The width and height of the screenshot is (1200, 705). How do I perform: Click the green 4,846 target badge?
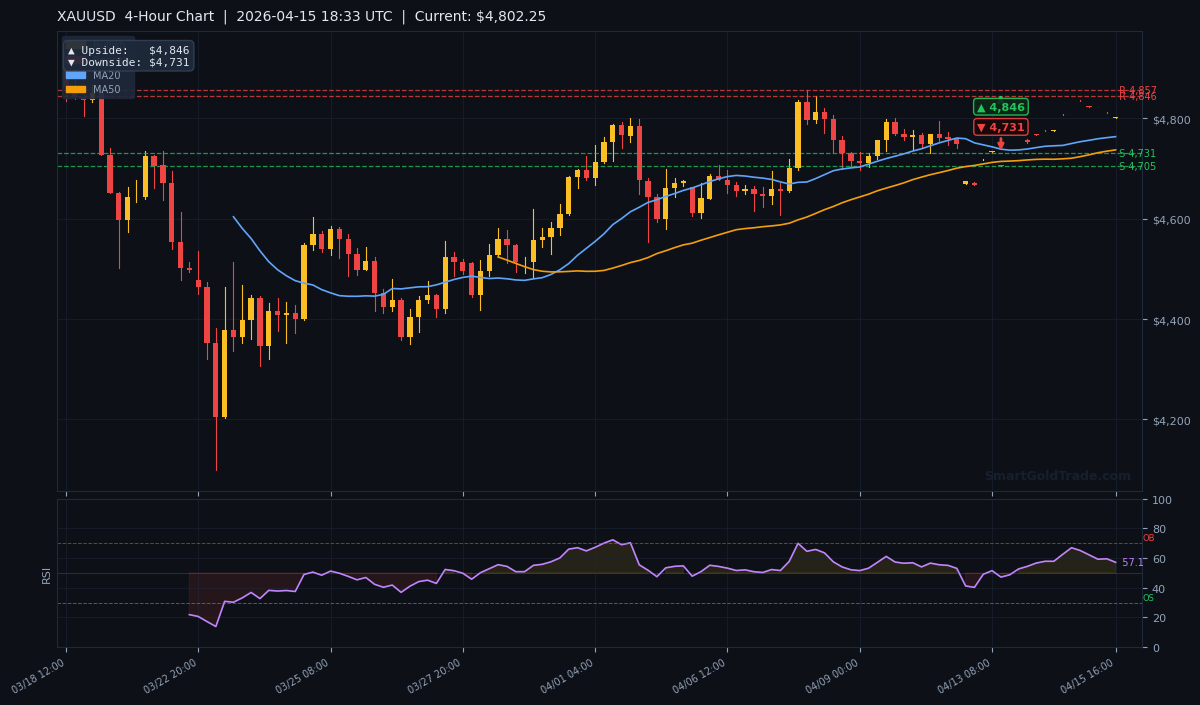coord(1000,107)
